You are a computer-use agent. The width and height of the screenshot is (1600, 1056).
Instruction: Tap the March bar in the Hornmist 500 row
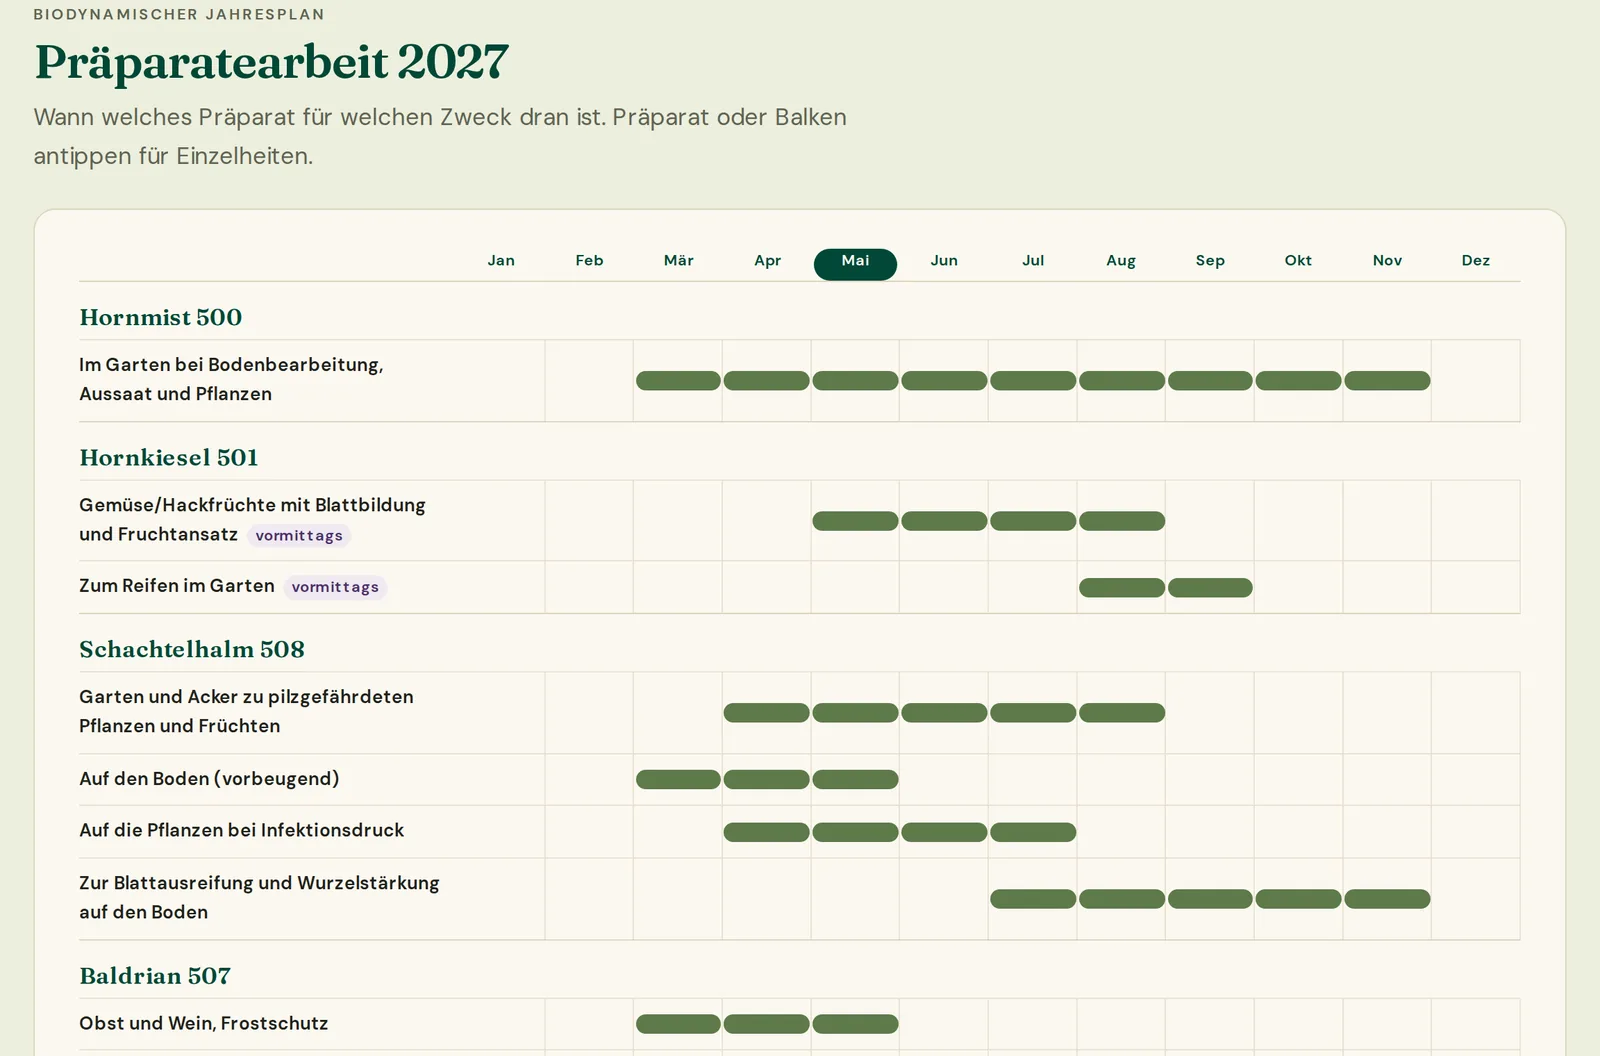point(678,381)
